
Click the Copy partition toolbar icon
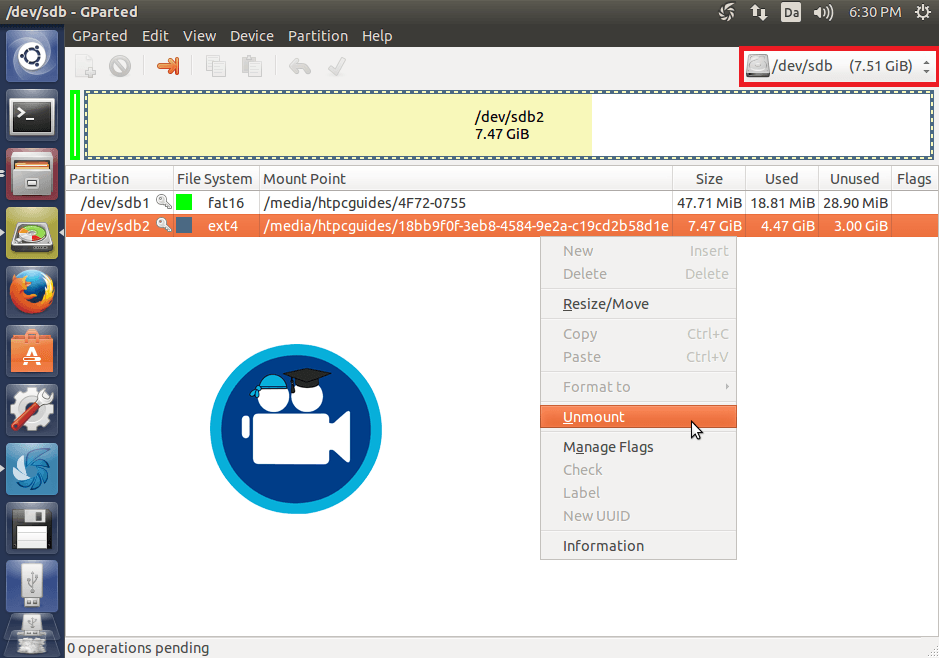pyautogui.click(x=215, y=66)
